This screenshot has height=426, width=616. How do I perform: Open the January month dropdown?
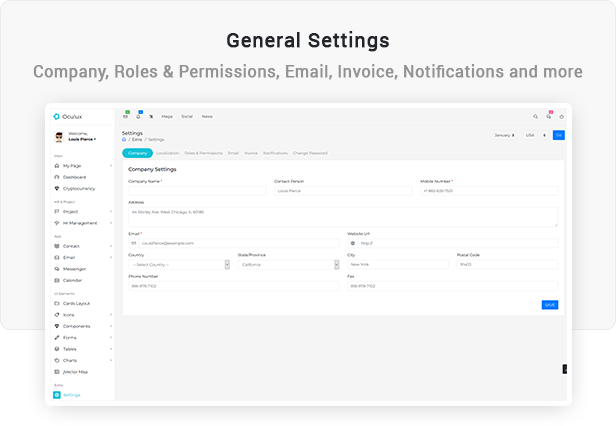504,135
